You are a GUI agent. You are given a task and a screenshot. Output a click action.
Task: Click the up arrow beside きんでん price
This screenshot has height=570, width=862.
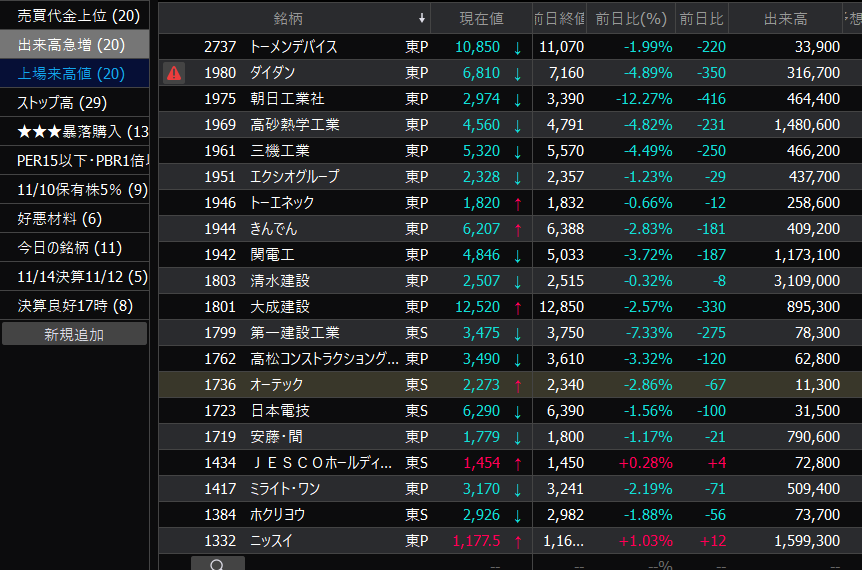tap(517, 229)
